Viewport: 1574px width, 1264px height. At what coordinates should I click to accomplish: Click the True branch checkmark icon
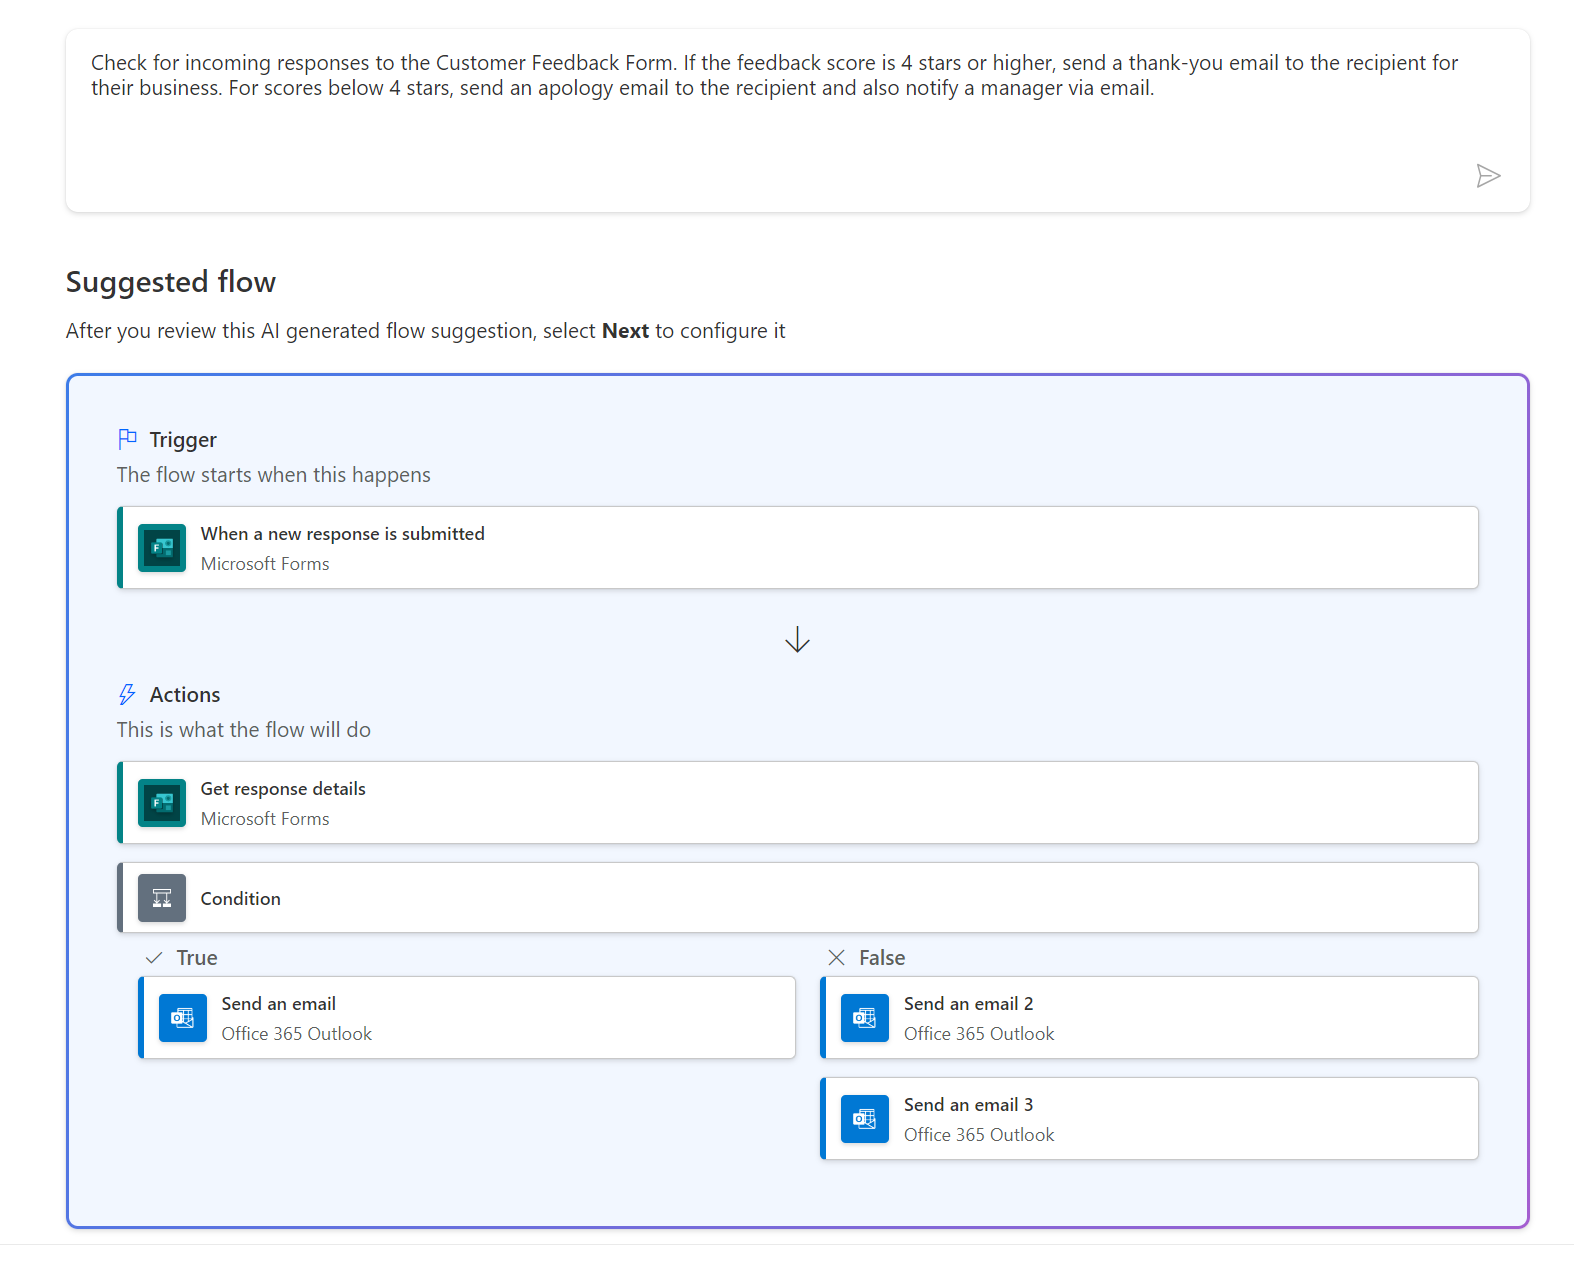point(154,958)
